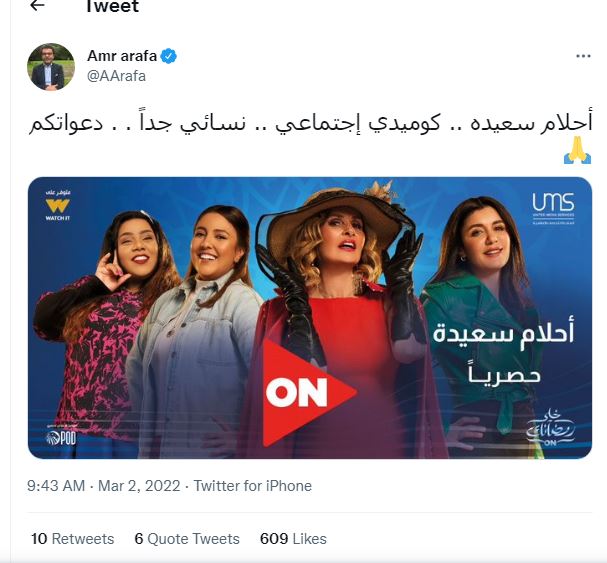Click the Twitter for iPhone source link
This screenshot has height=563, width=607.
[252, 486]
